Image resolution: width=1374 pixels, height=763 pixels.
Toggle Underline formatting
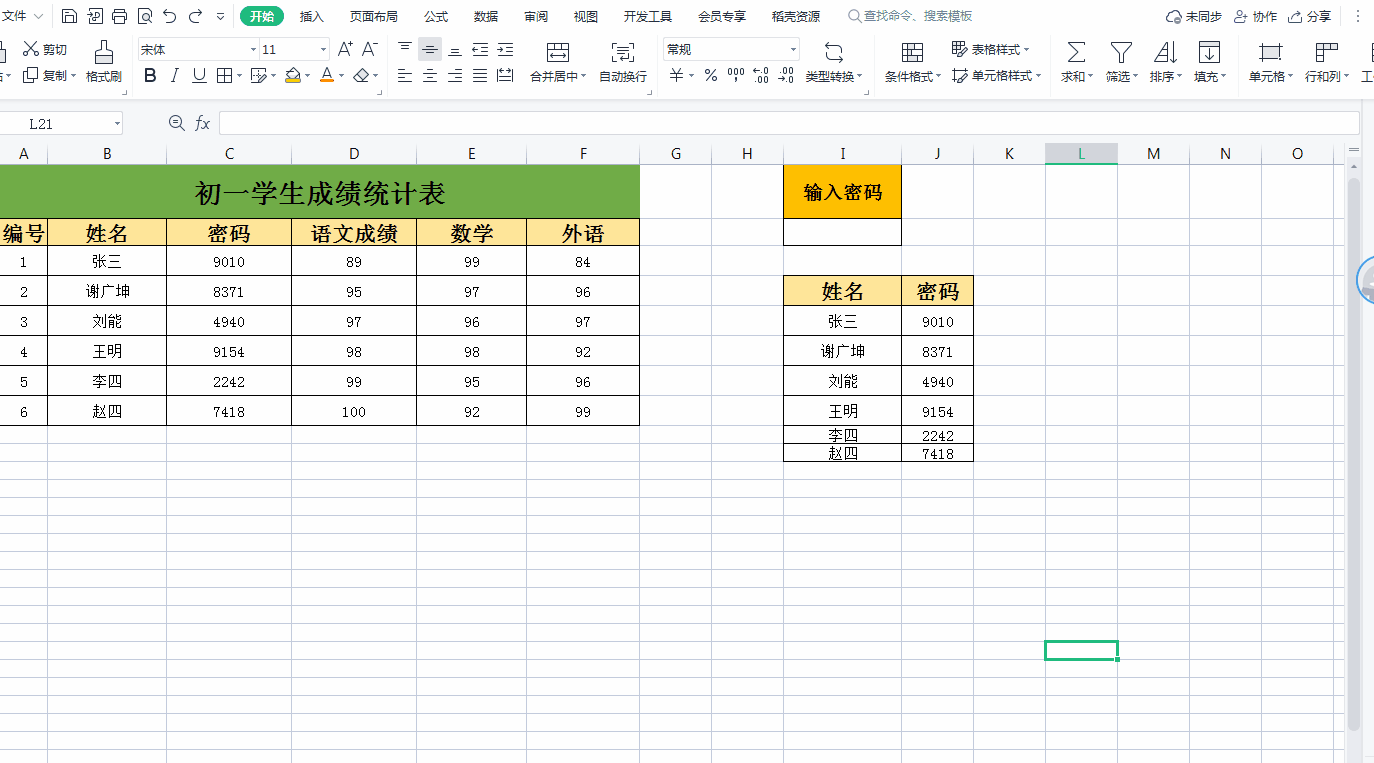pyautogui.click(x=199, y=75)
